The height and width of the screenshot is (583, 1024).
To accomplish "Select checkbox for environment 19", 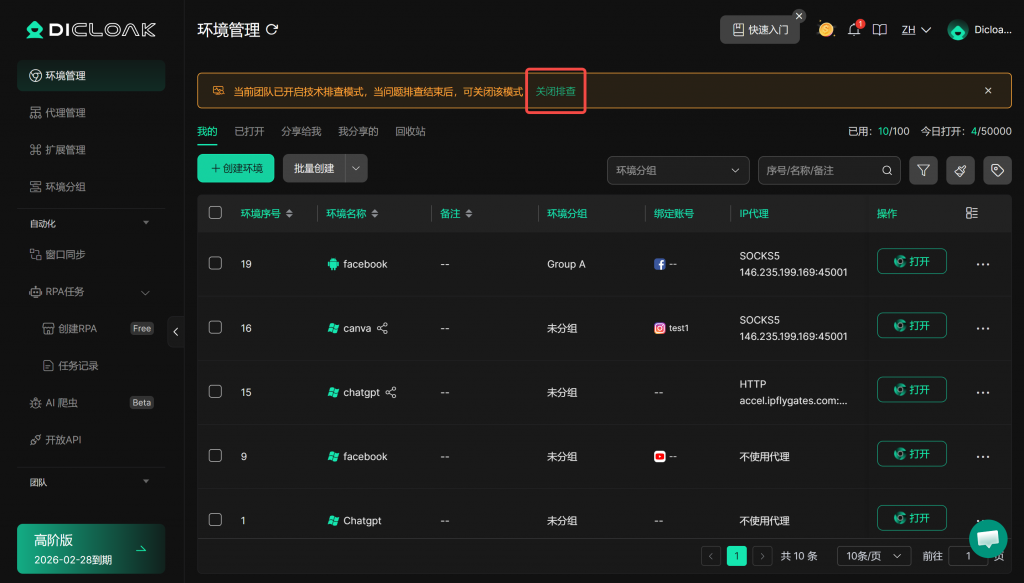I will [215, 263].
